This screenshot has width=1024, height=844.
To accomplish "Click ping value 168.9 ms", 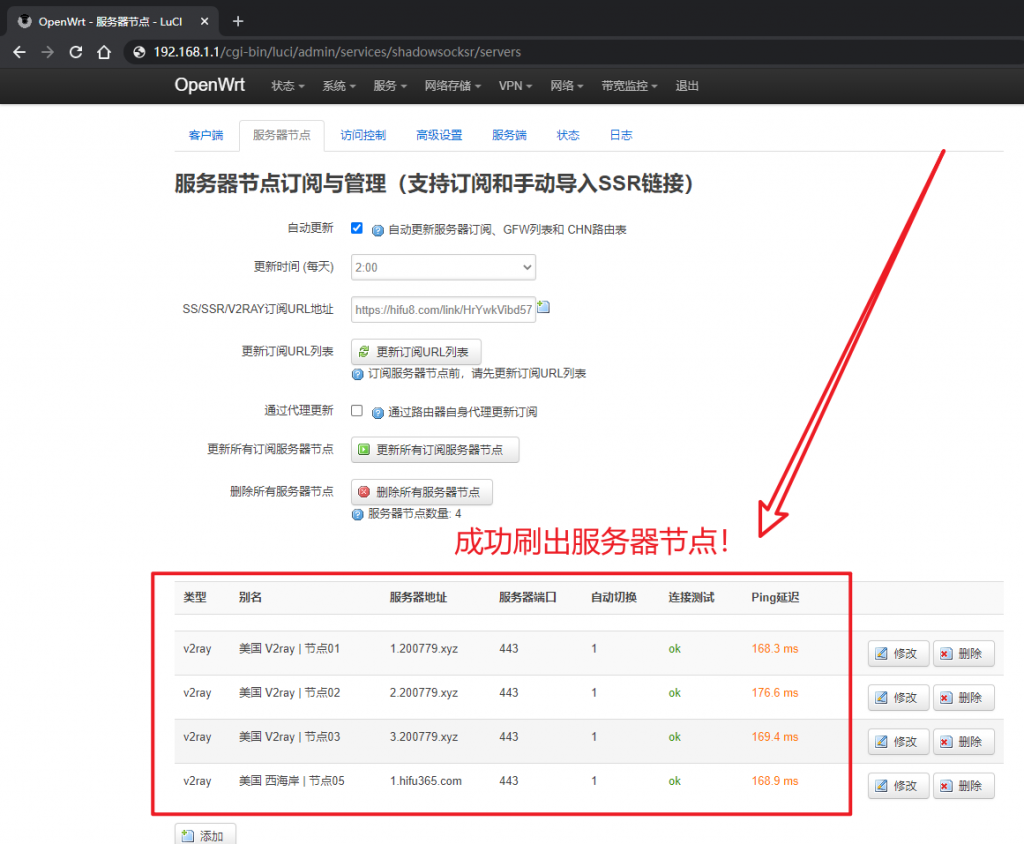I will [775, 781].
